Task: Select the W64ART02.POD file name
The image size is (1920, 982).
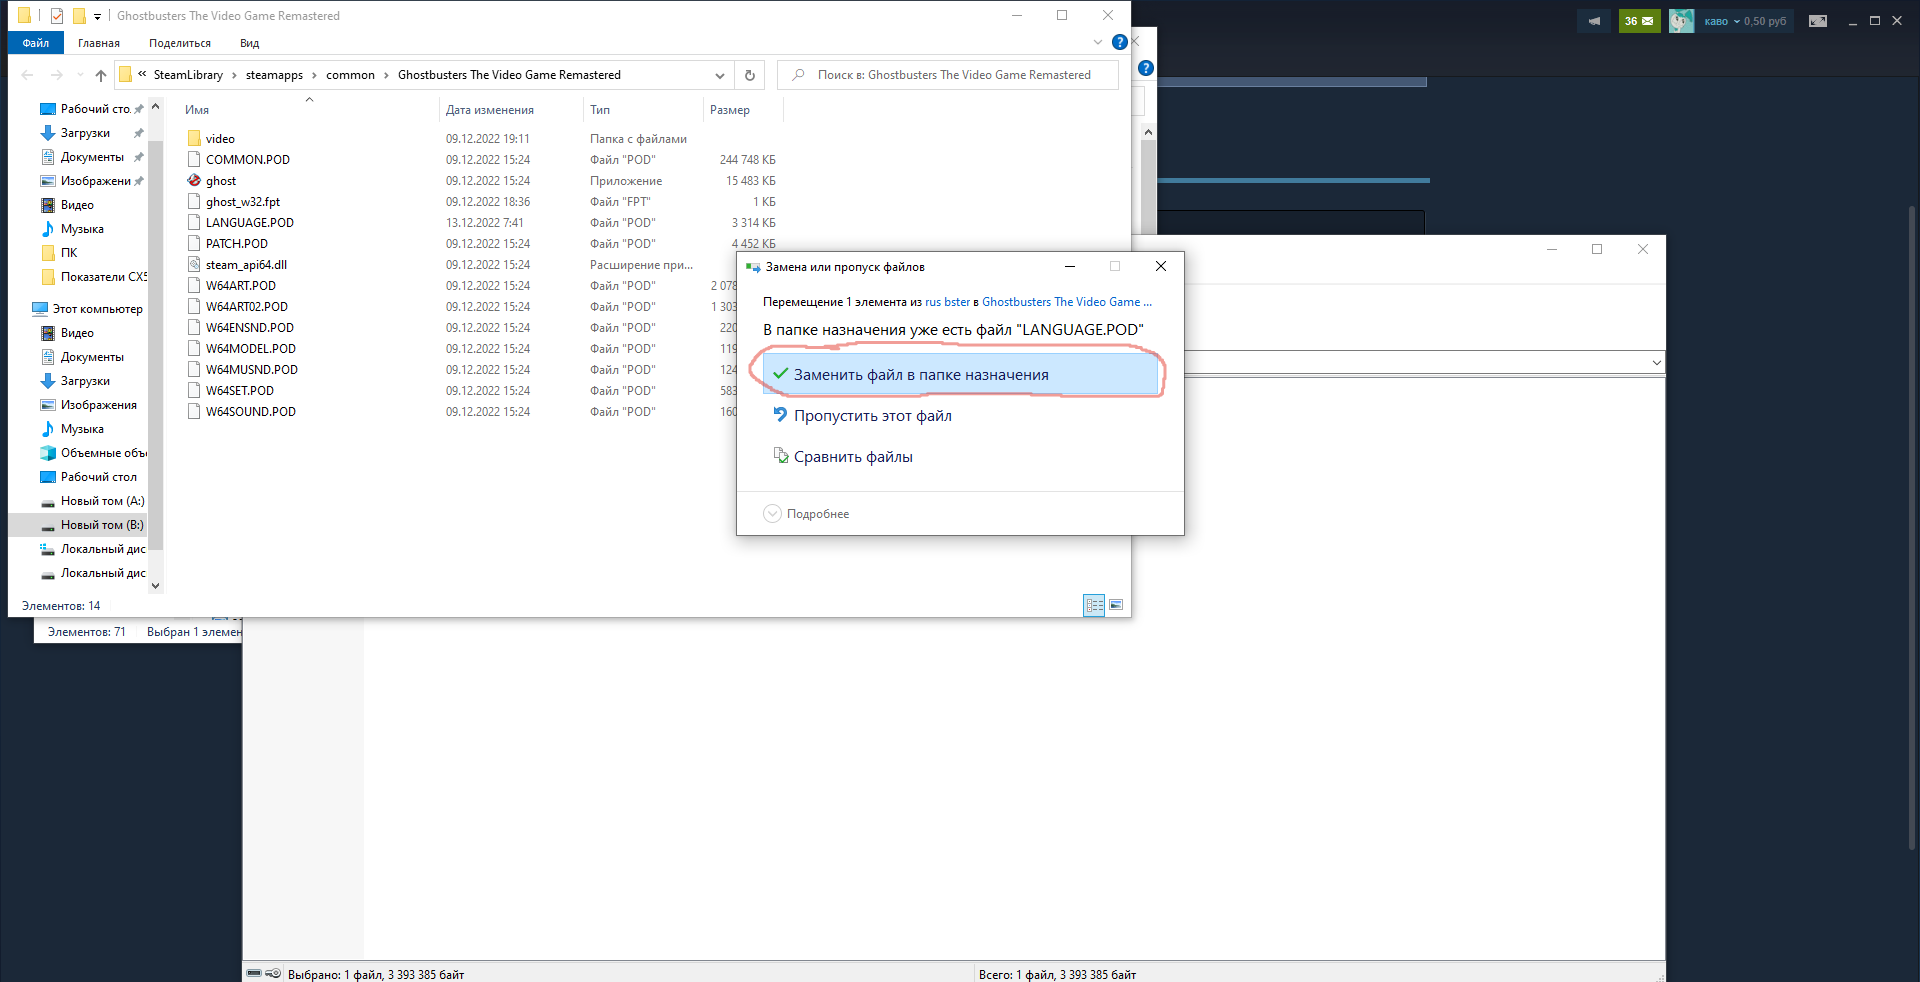Action: coord(247,307)
